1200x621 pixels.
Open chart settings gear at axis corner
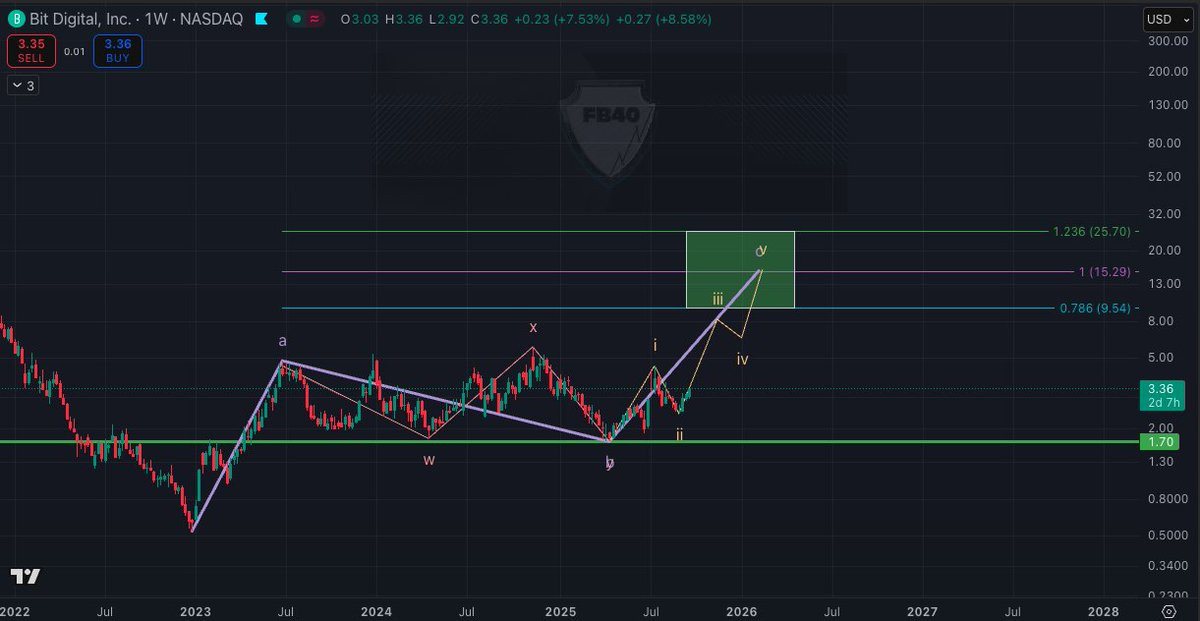click(x=1169, y=610)
